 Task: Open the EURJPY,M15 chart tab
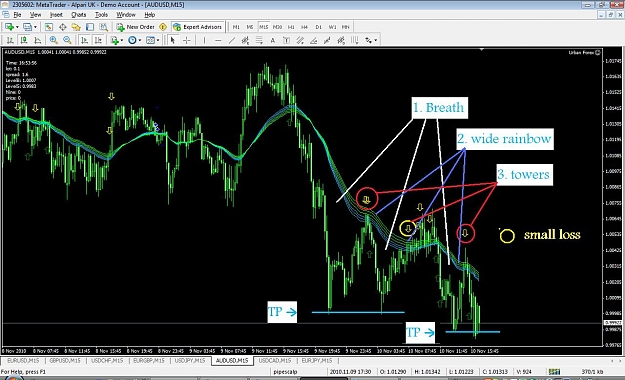316,360
